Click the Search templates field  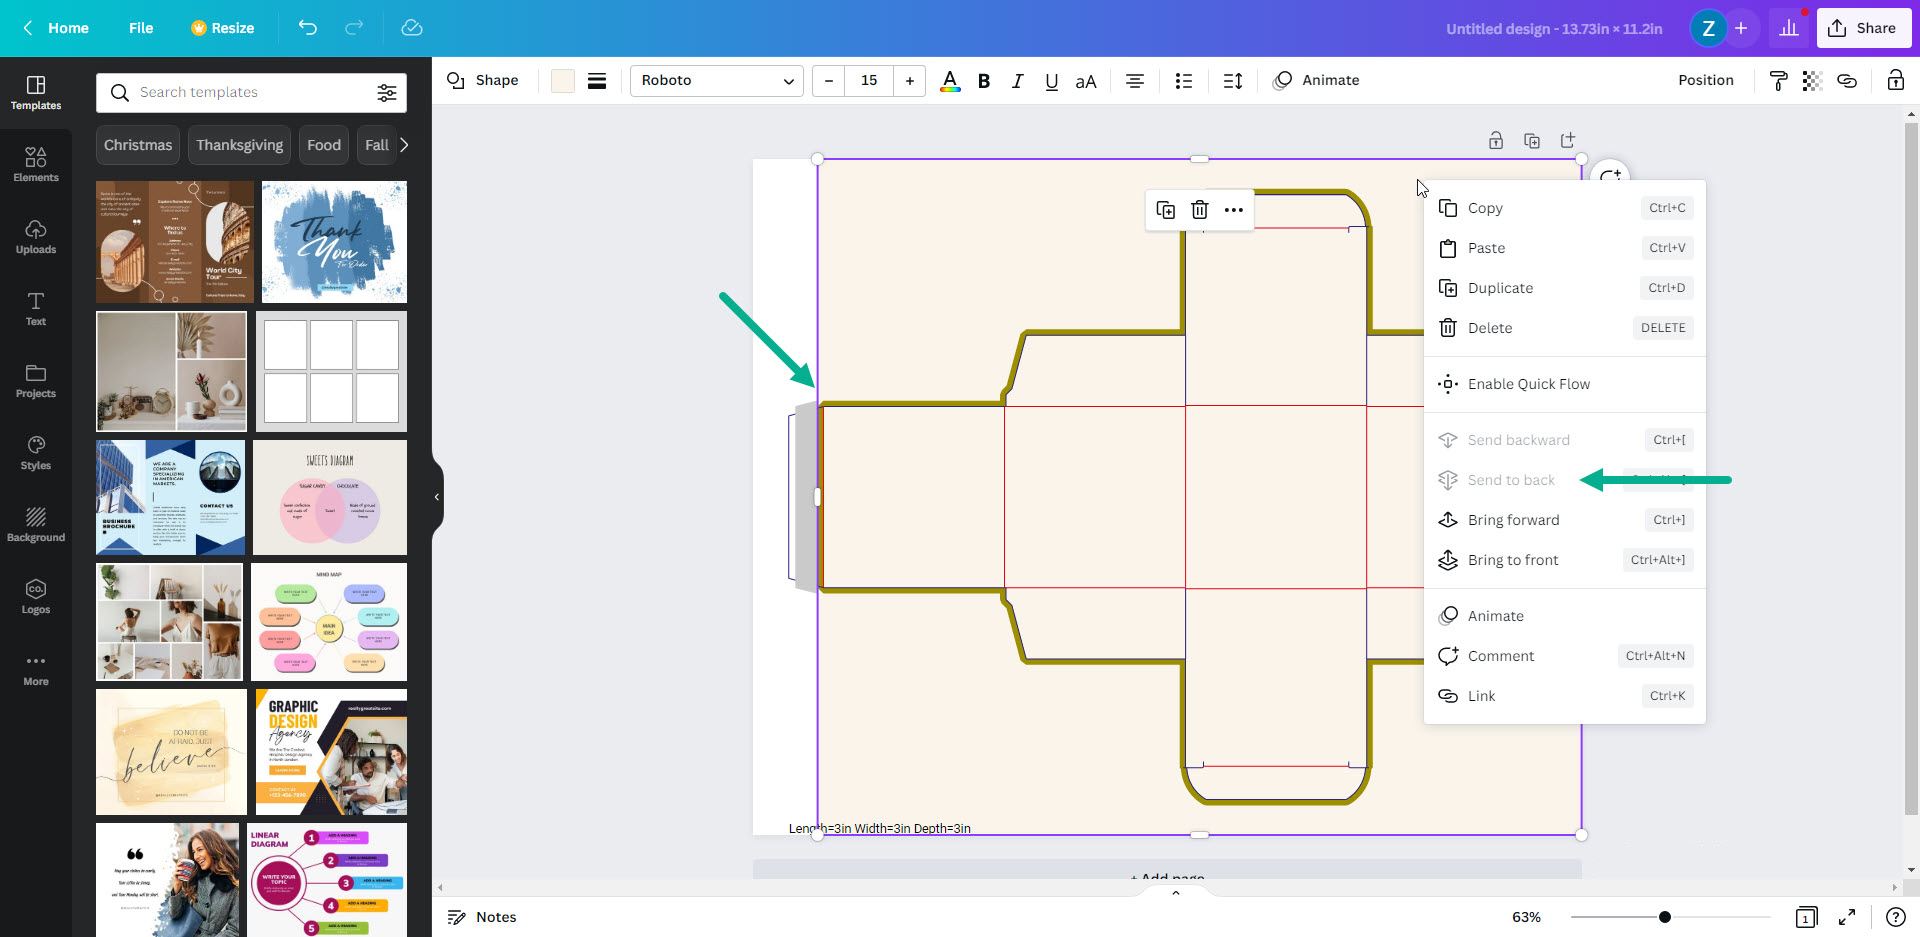240,92
